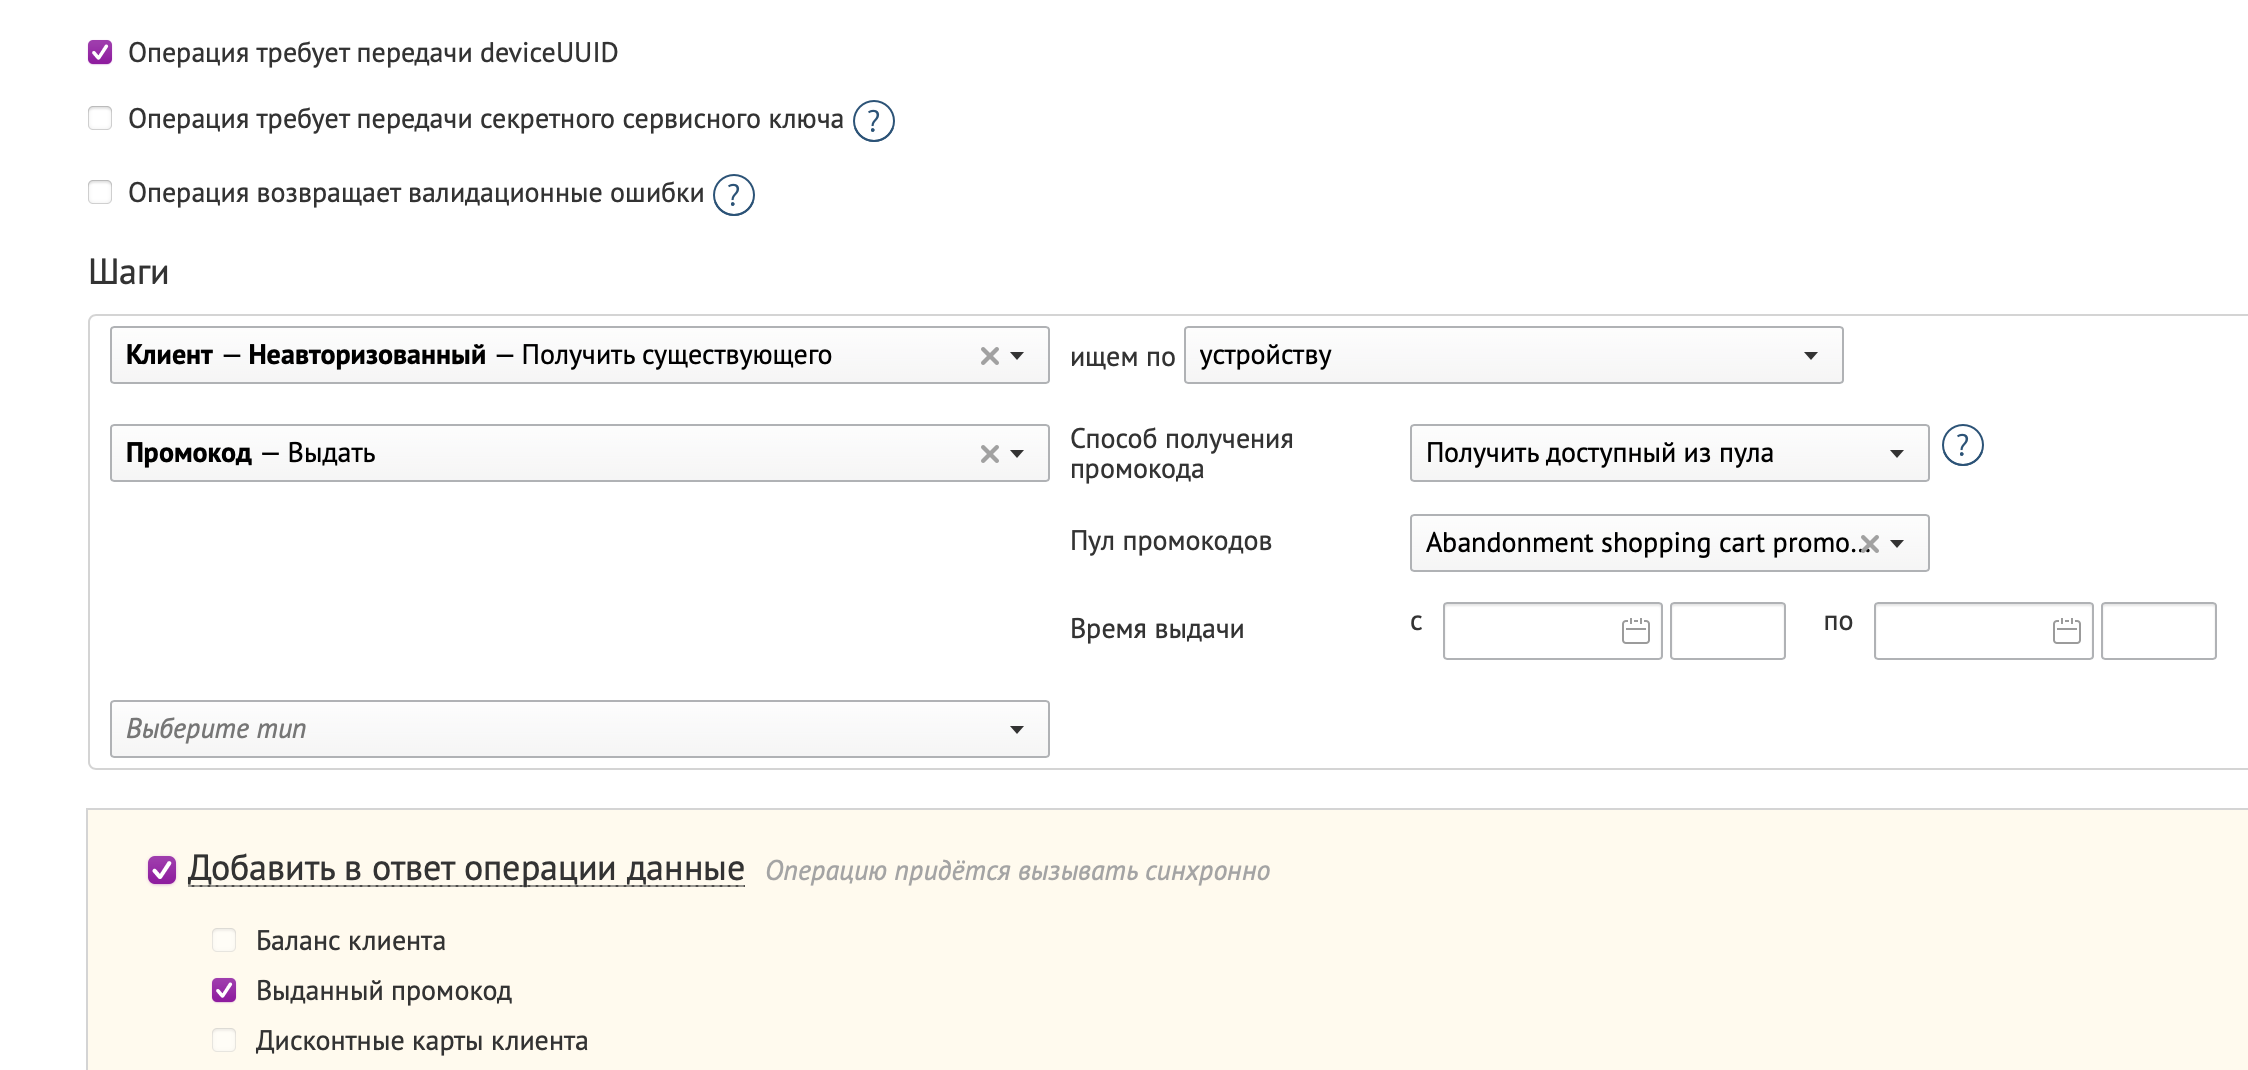Viewport: 2248px width, 1070px height.
Task: Click the Операцию придётся вызывать синхронно note
Action: coord(1017,871)
